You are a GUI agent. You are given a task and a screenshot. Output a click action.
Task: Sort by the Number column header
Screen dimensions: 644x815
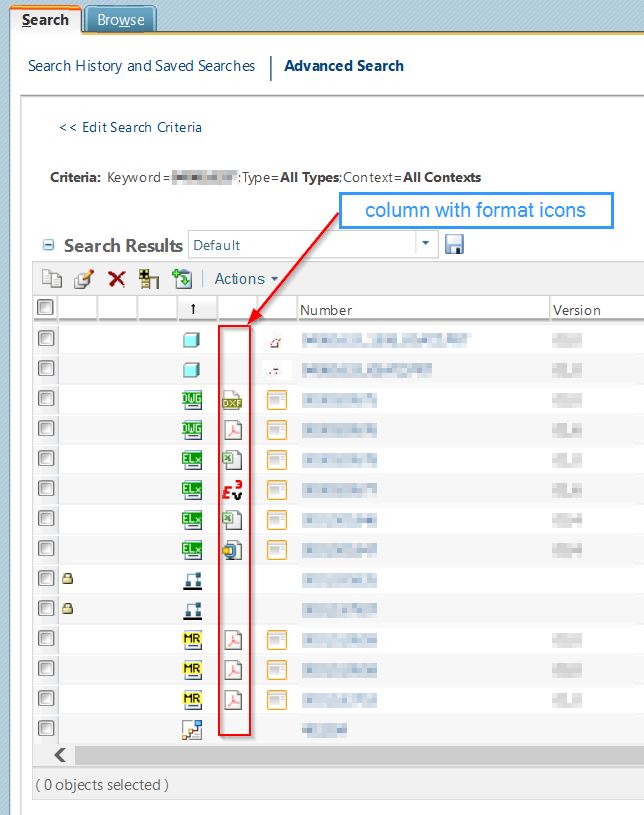coord(325,310)
